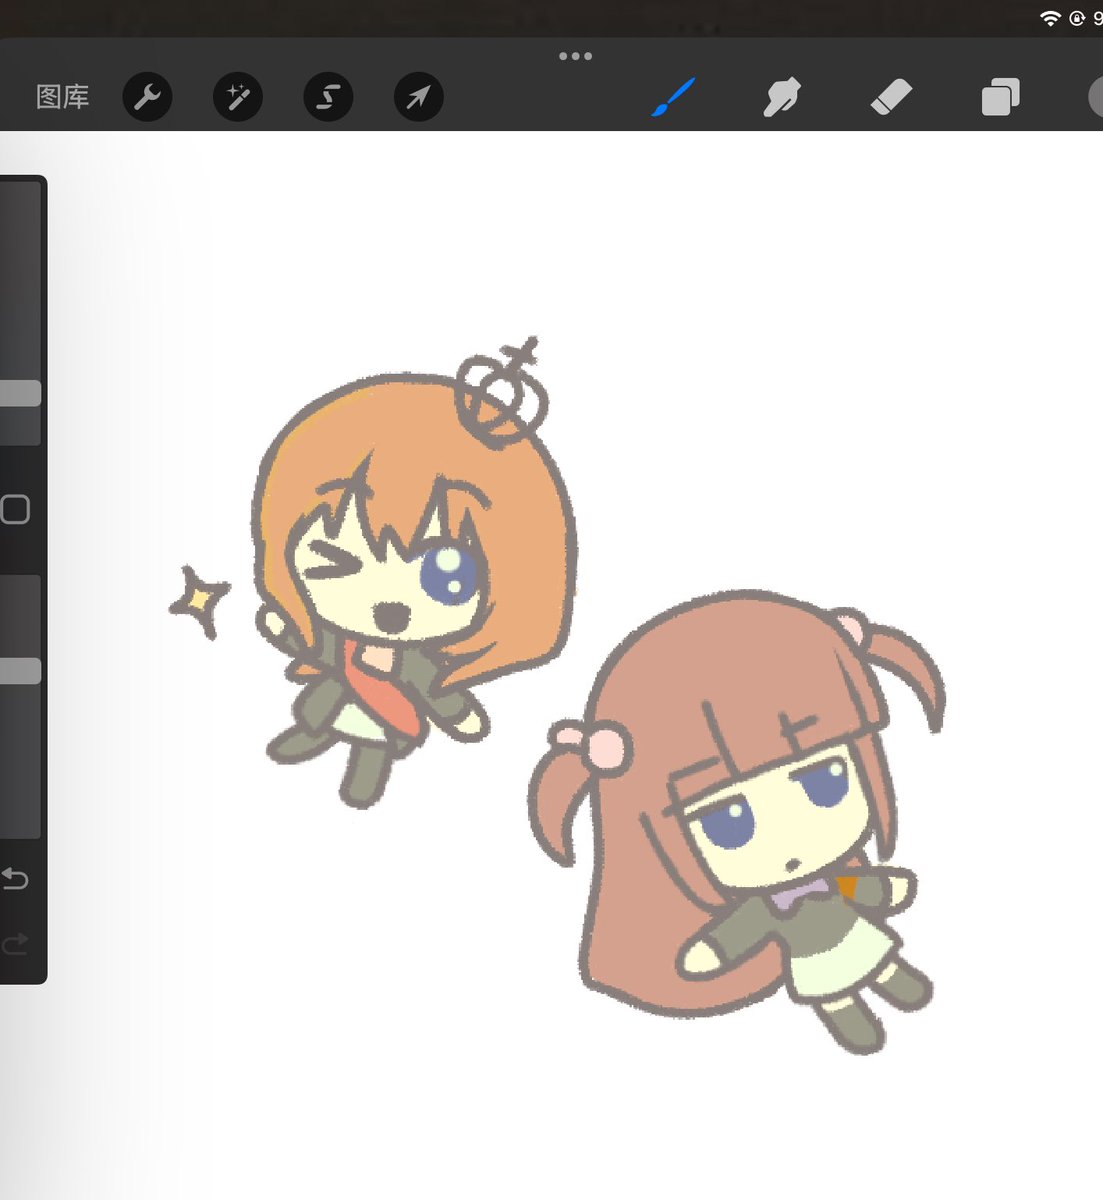Activate the Transform arrow tool

point(418,97)
